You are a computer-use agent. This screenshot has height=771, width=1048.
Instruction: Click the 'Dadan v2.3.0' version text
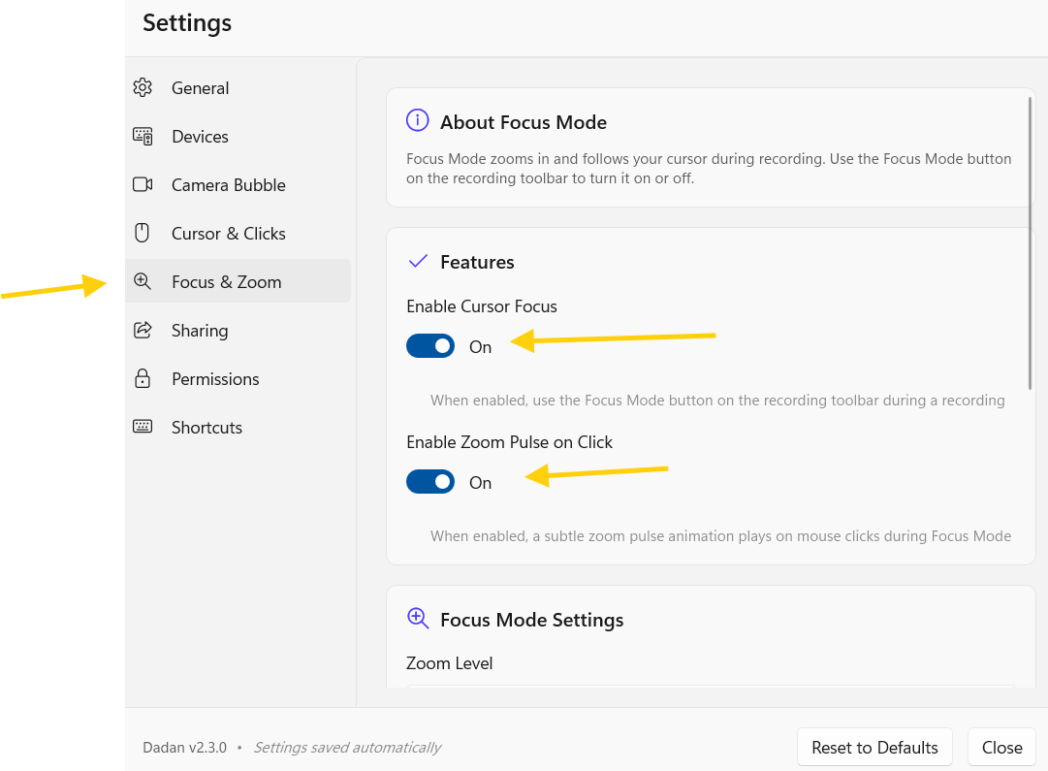[184, 747]
